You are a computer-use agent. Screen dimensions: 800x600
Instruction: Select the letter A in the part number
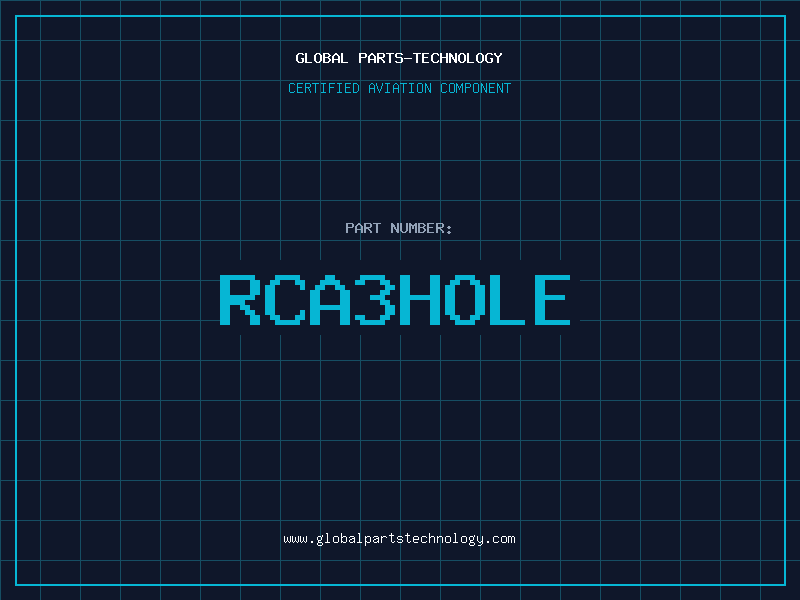click(330, 300)
